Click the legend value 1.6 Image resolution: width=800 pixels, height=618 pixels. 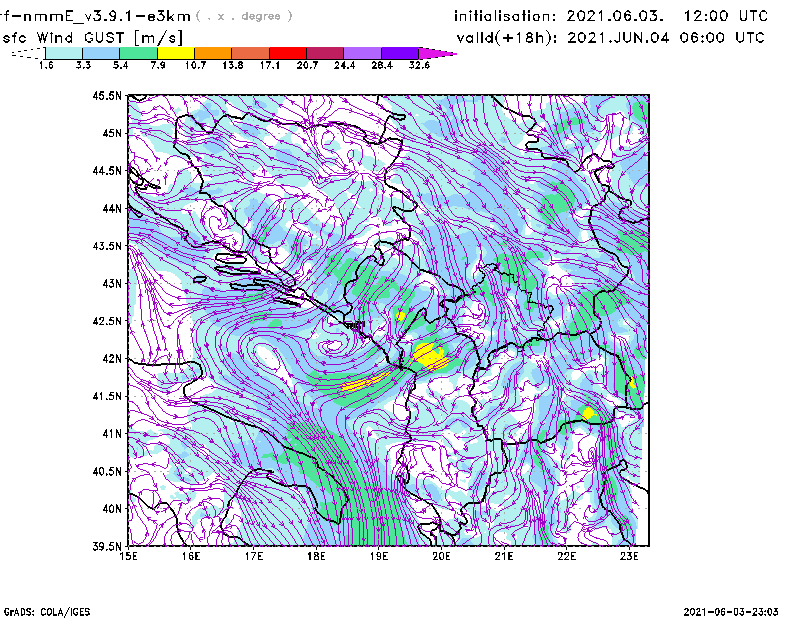point(46,65)
